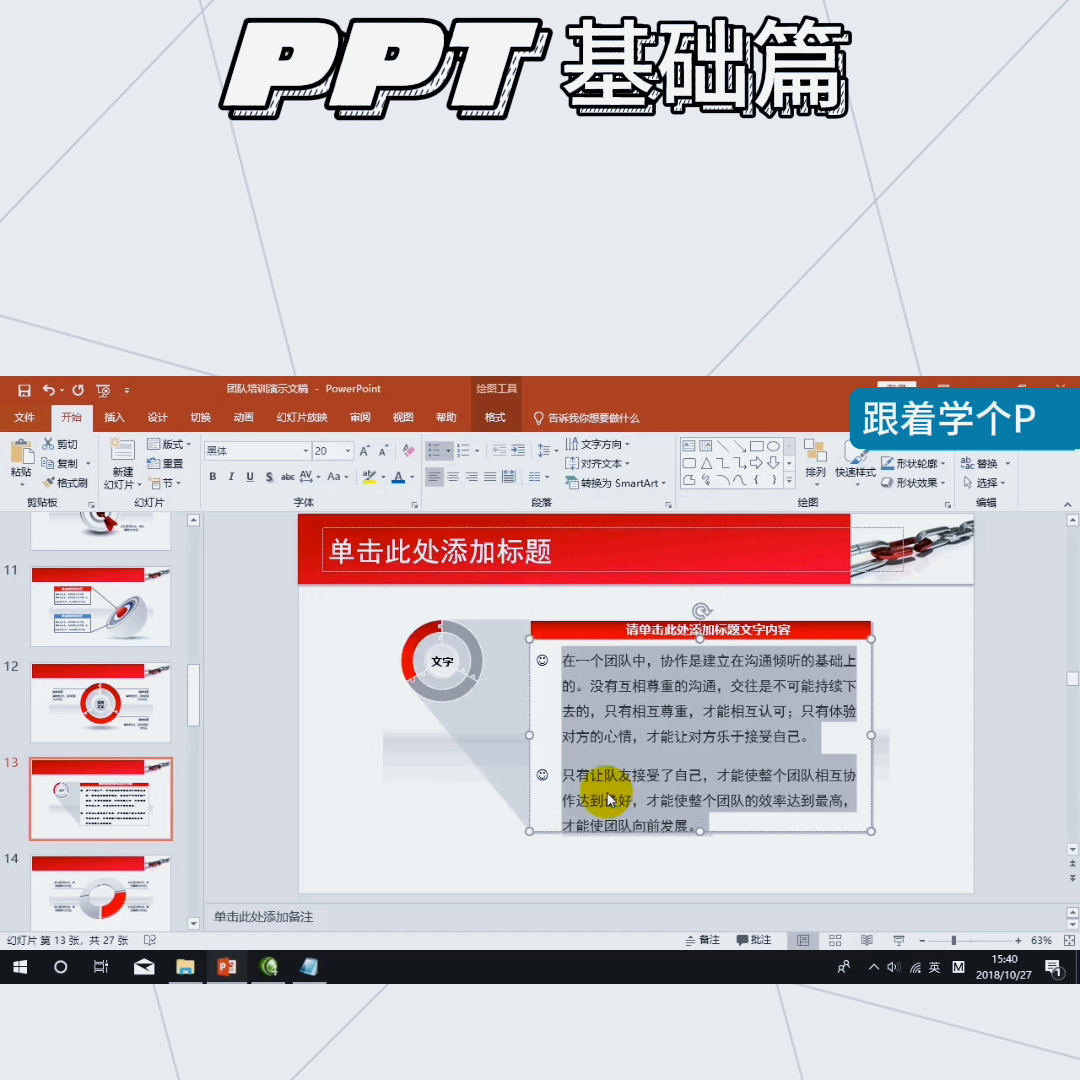This screenshot has width=1080, height=1080.
Task: Toggle Underline formatting
Action: tap(250, 477)
